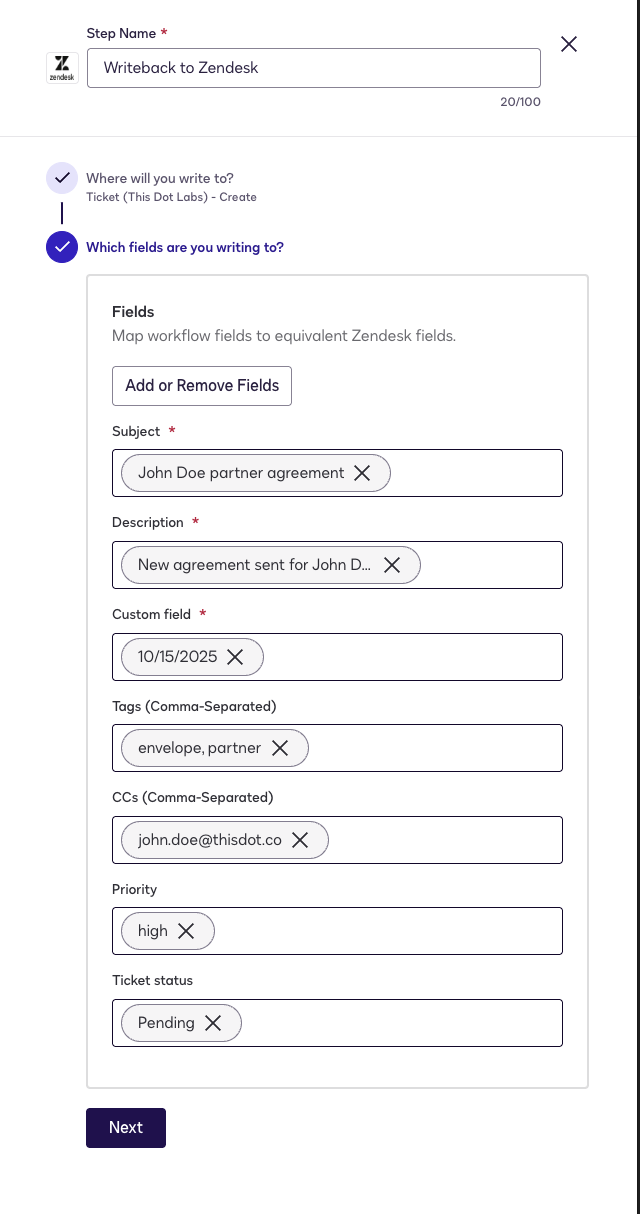Click the completed checkmark for 'Where will you write to?'
Screen dimensions: 640x1214
click(61, 178)
